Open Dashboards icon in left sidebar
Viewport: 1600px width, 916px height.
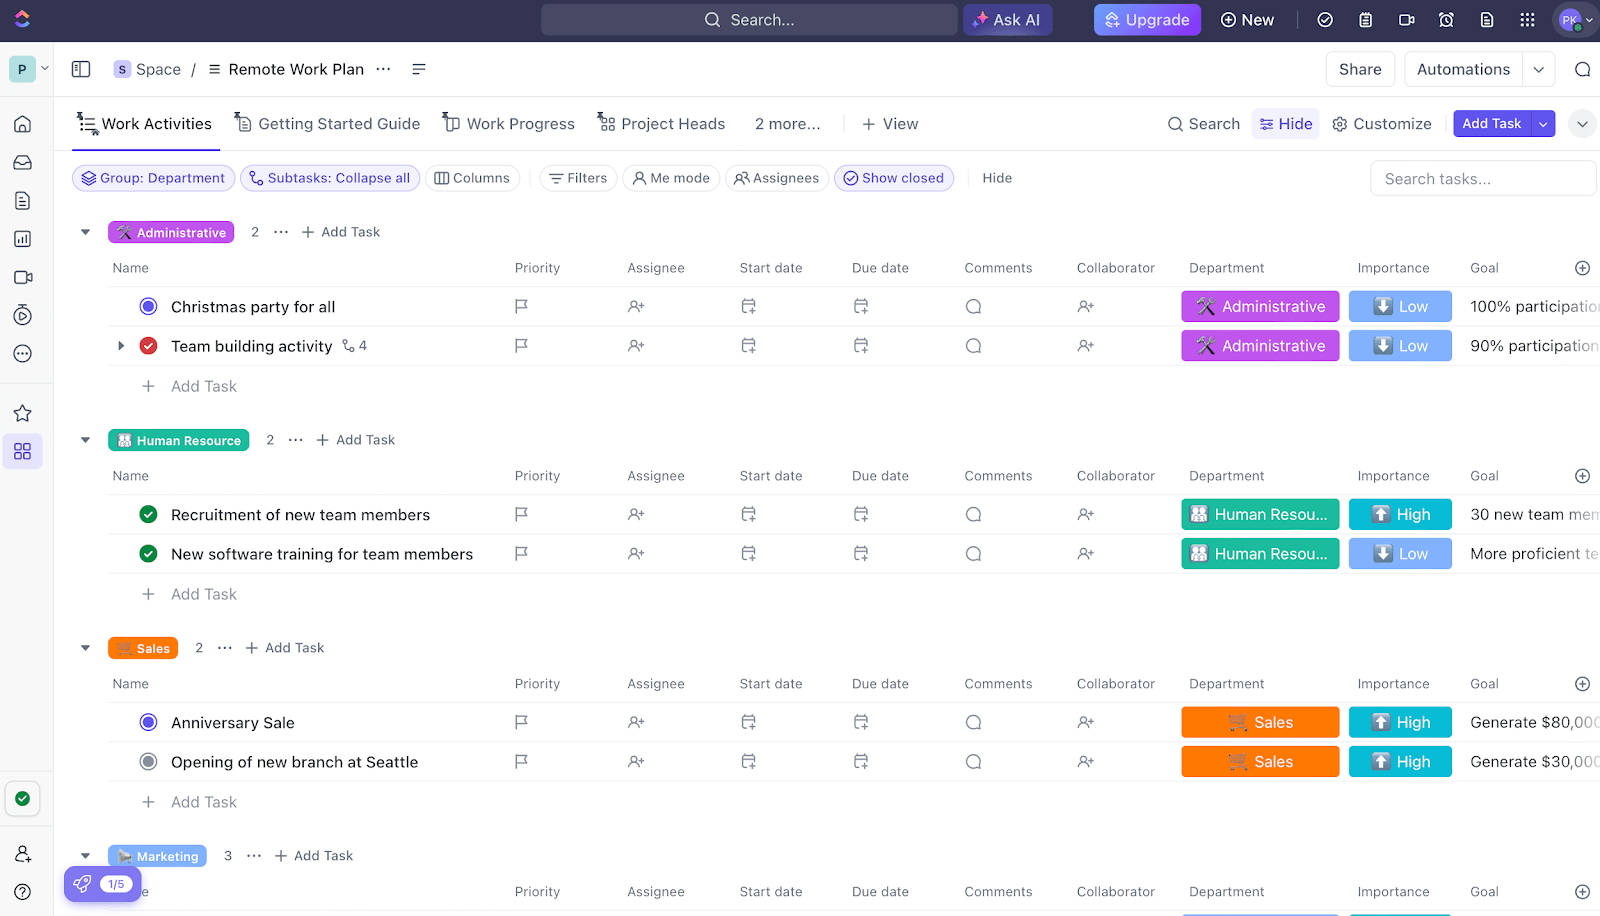(x=22, y=239)
